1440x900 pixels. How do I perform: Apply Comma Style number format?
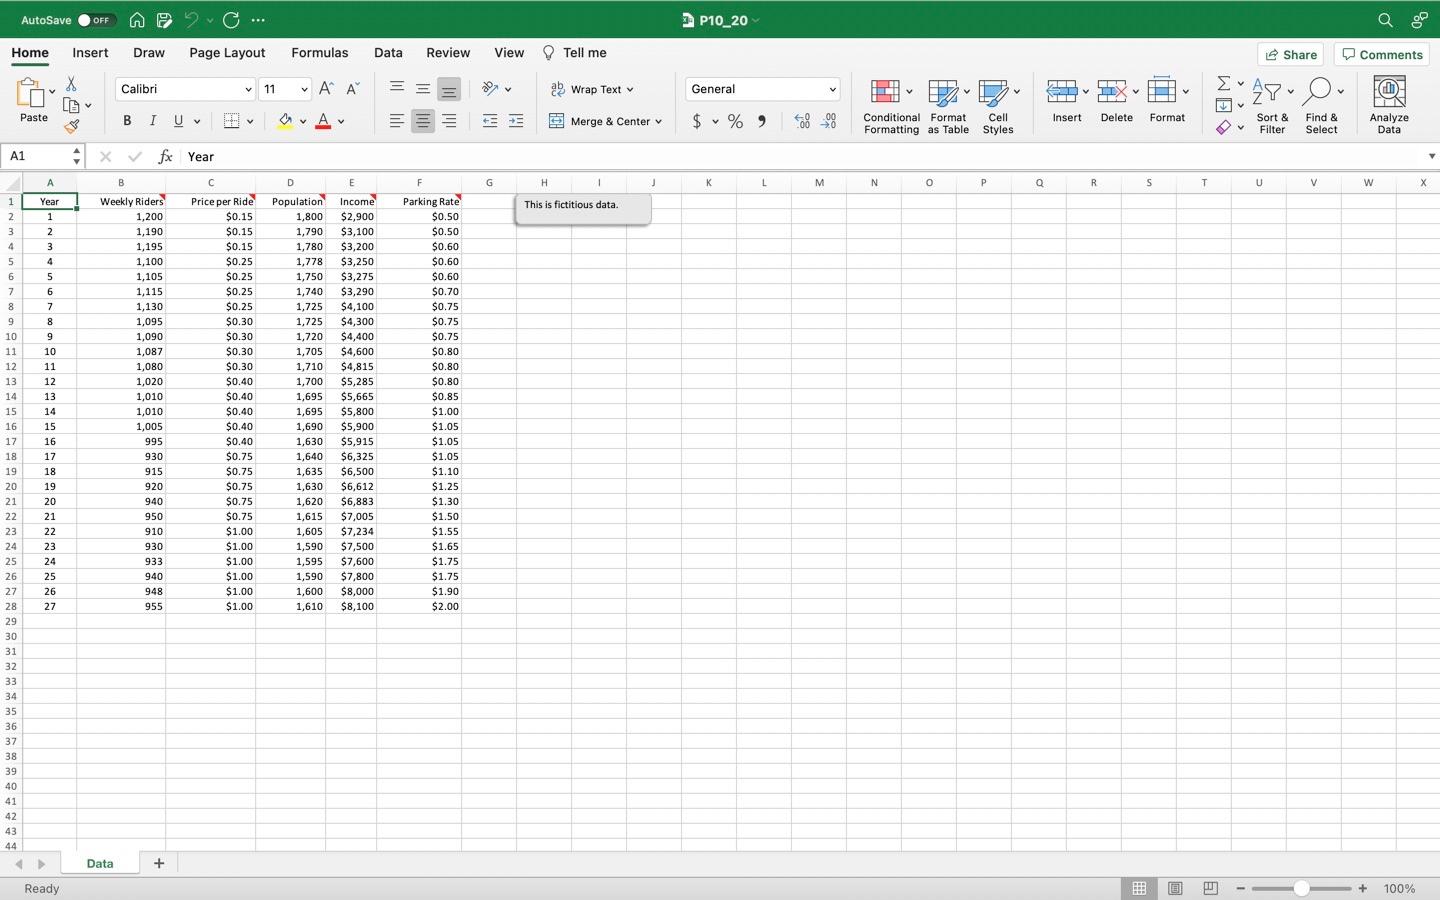tap(762, 121)
